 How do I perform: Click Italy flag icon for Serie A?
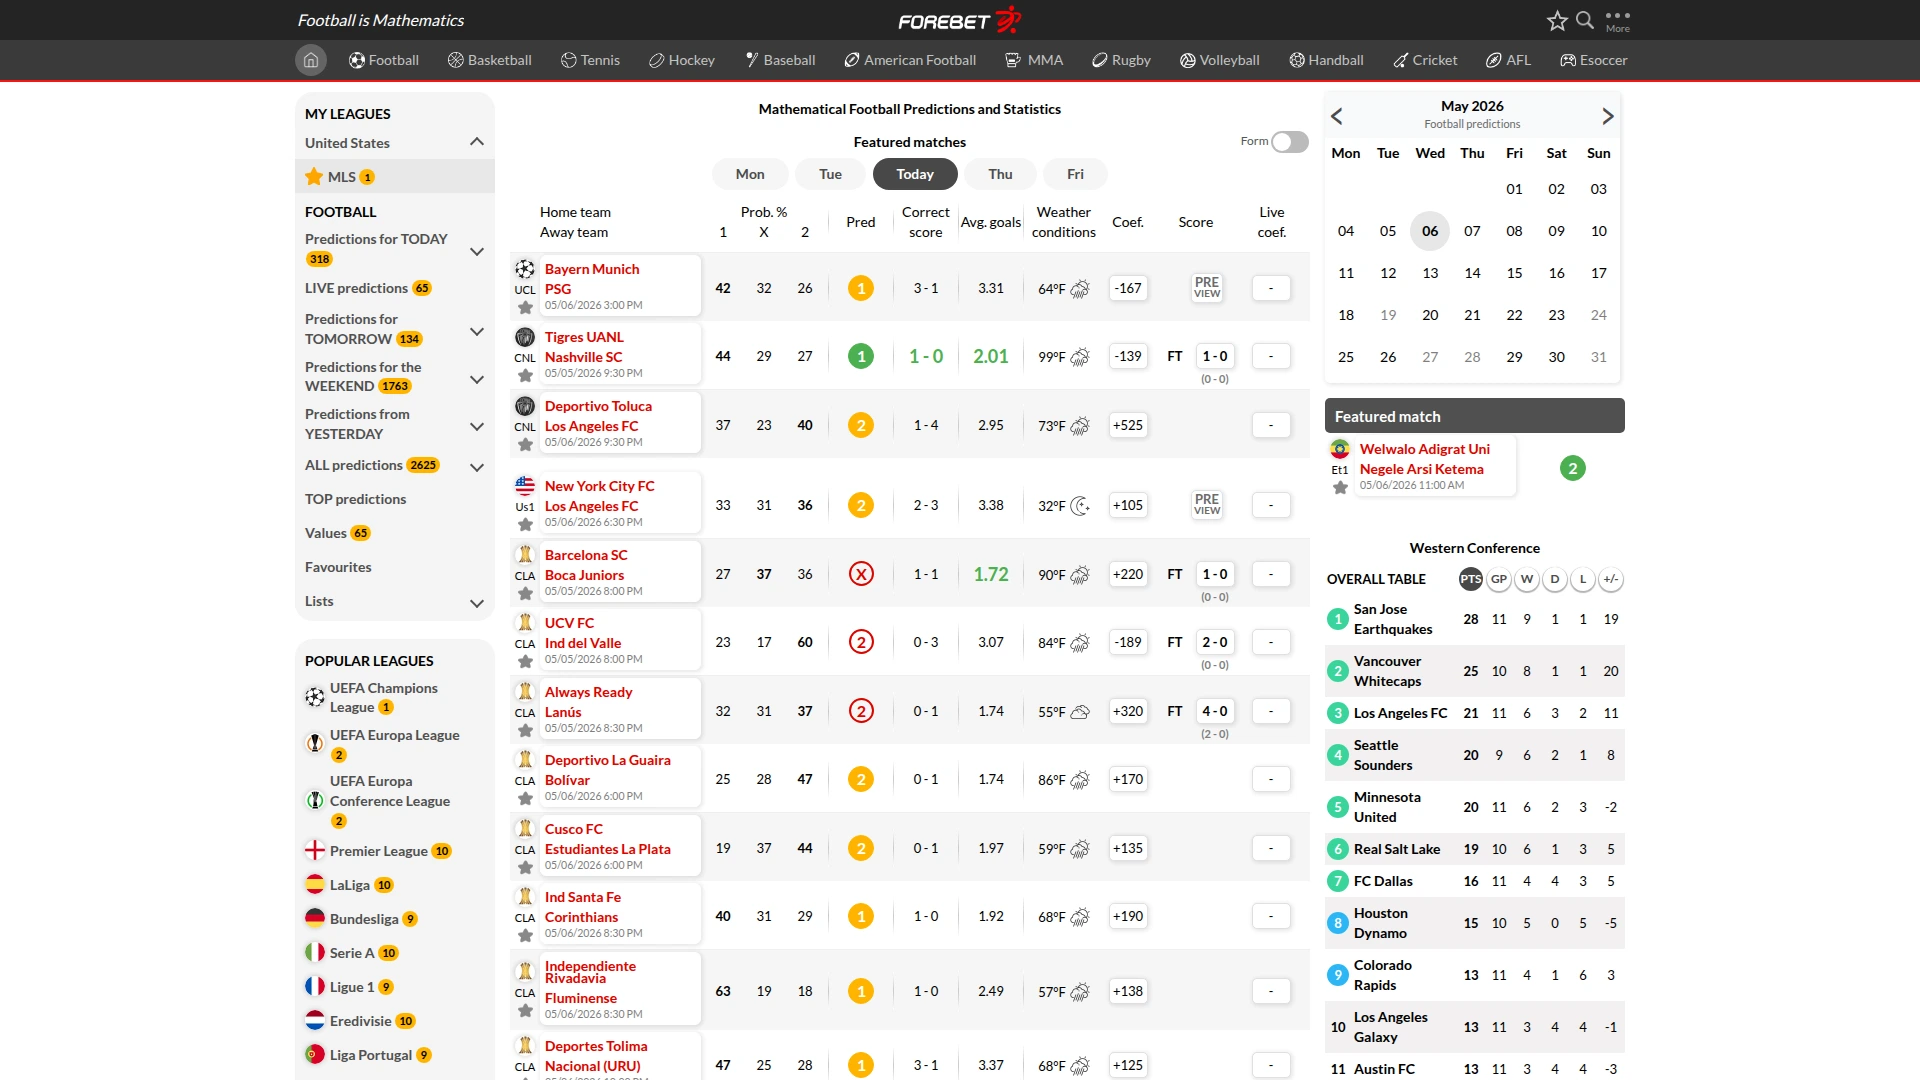tap(315, 953)
